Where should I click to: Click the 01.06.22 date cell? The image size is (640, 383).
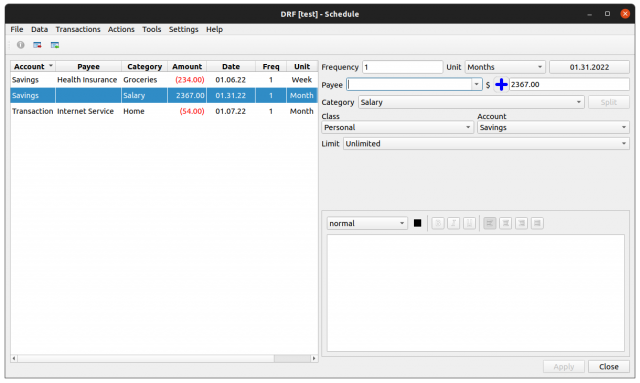click(x=231, y=80)
